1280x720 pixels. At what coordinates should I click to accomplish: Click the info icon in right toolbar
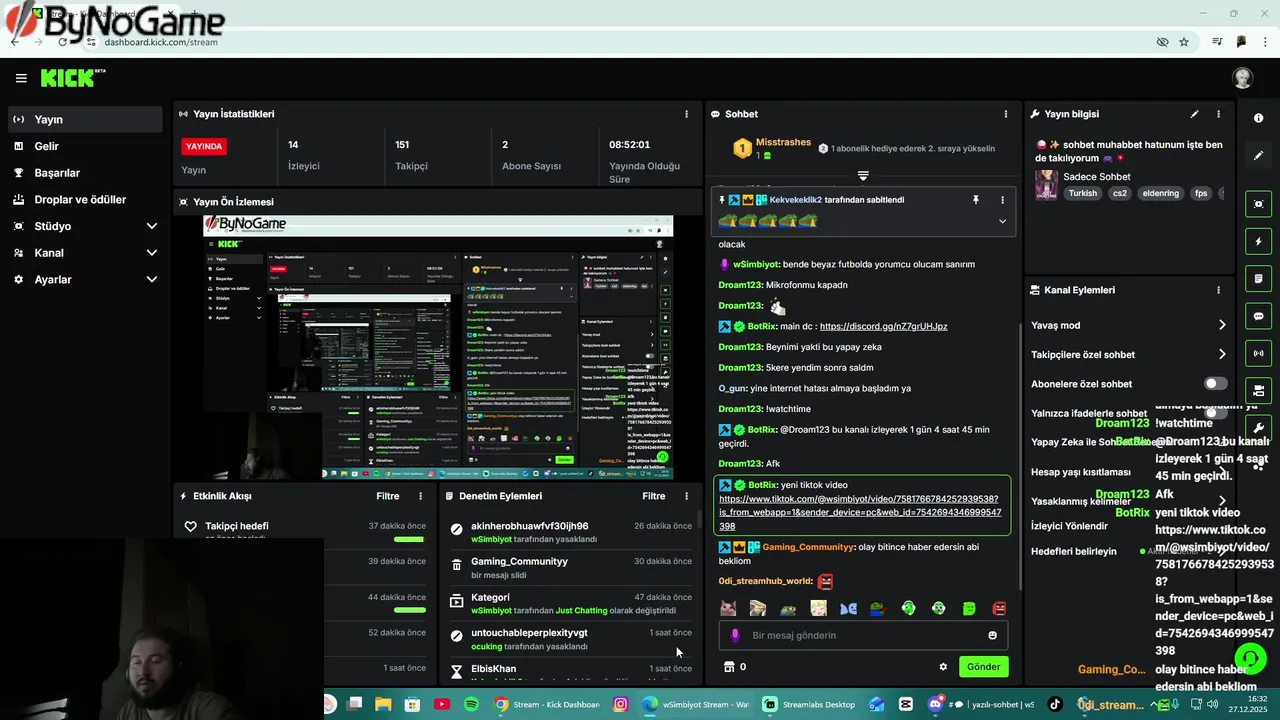(x=1258, y=118)
